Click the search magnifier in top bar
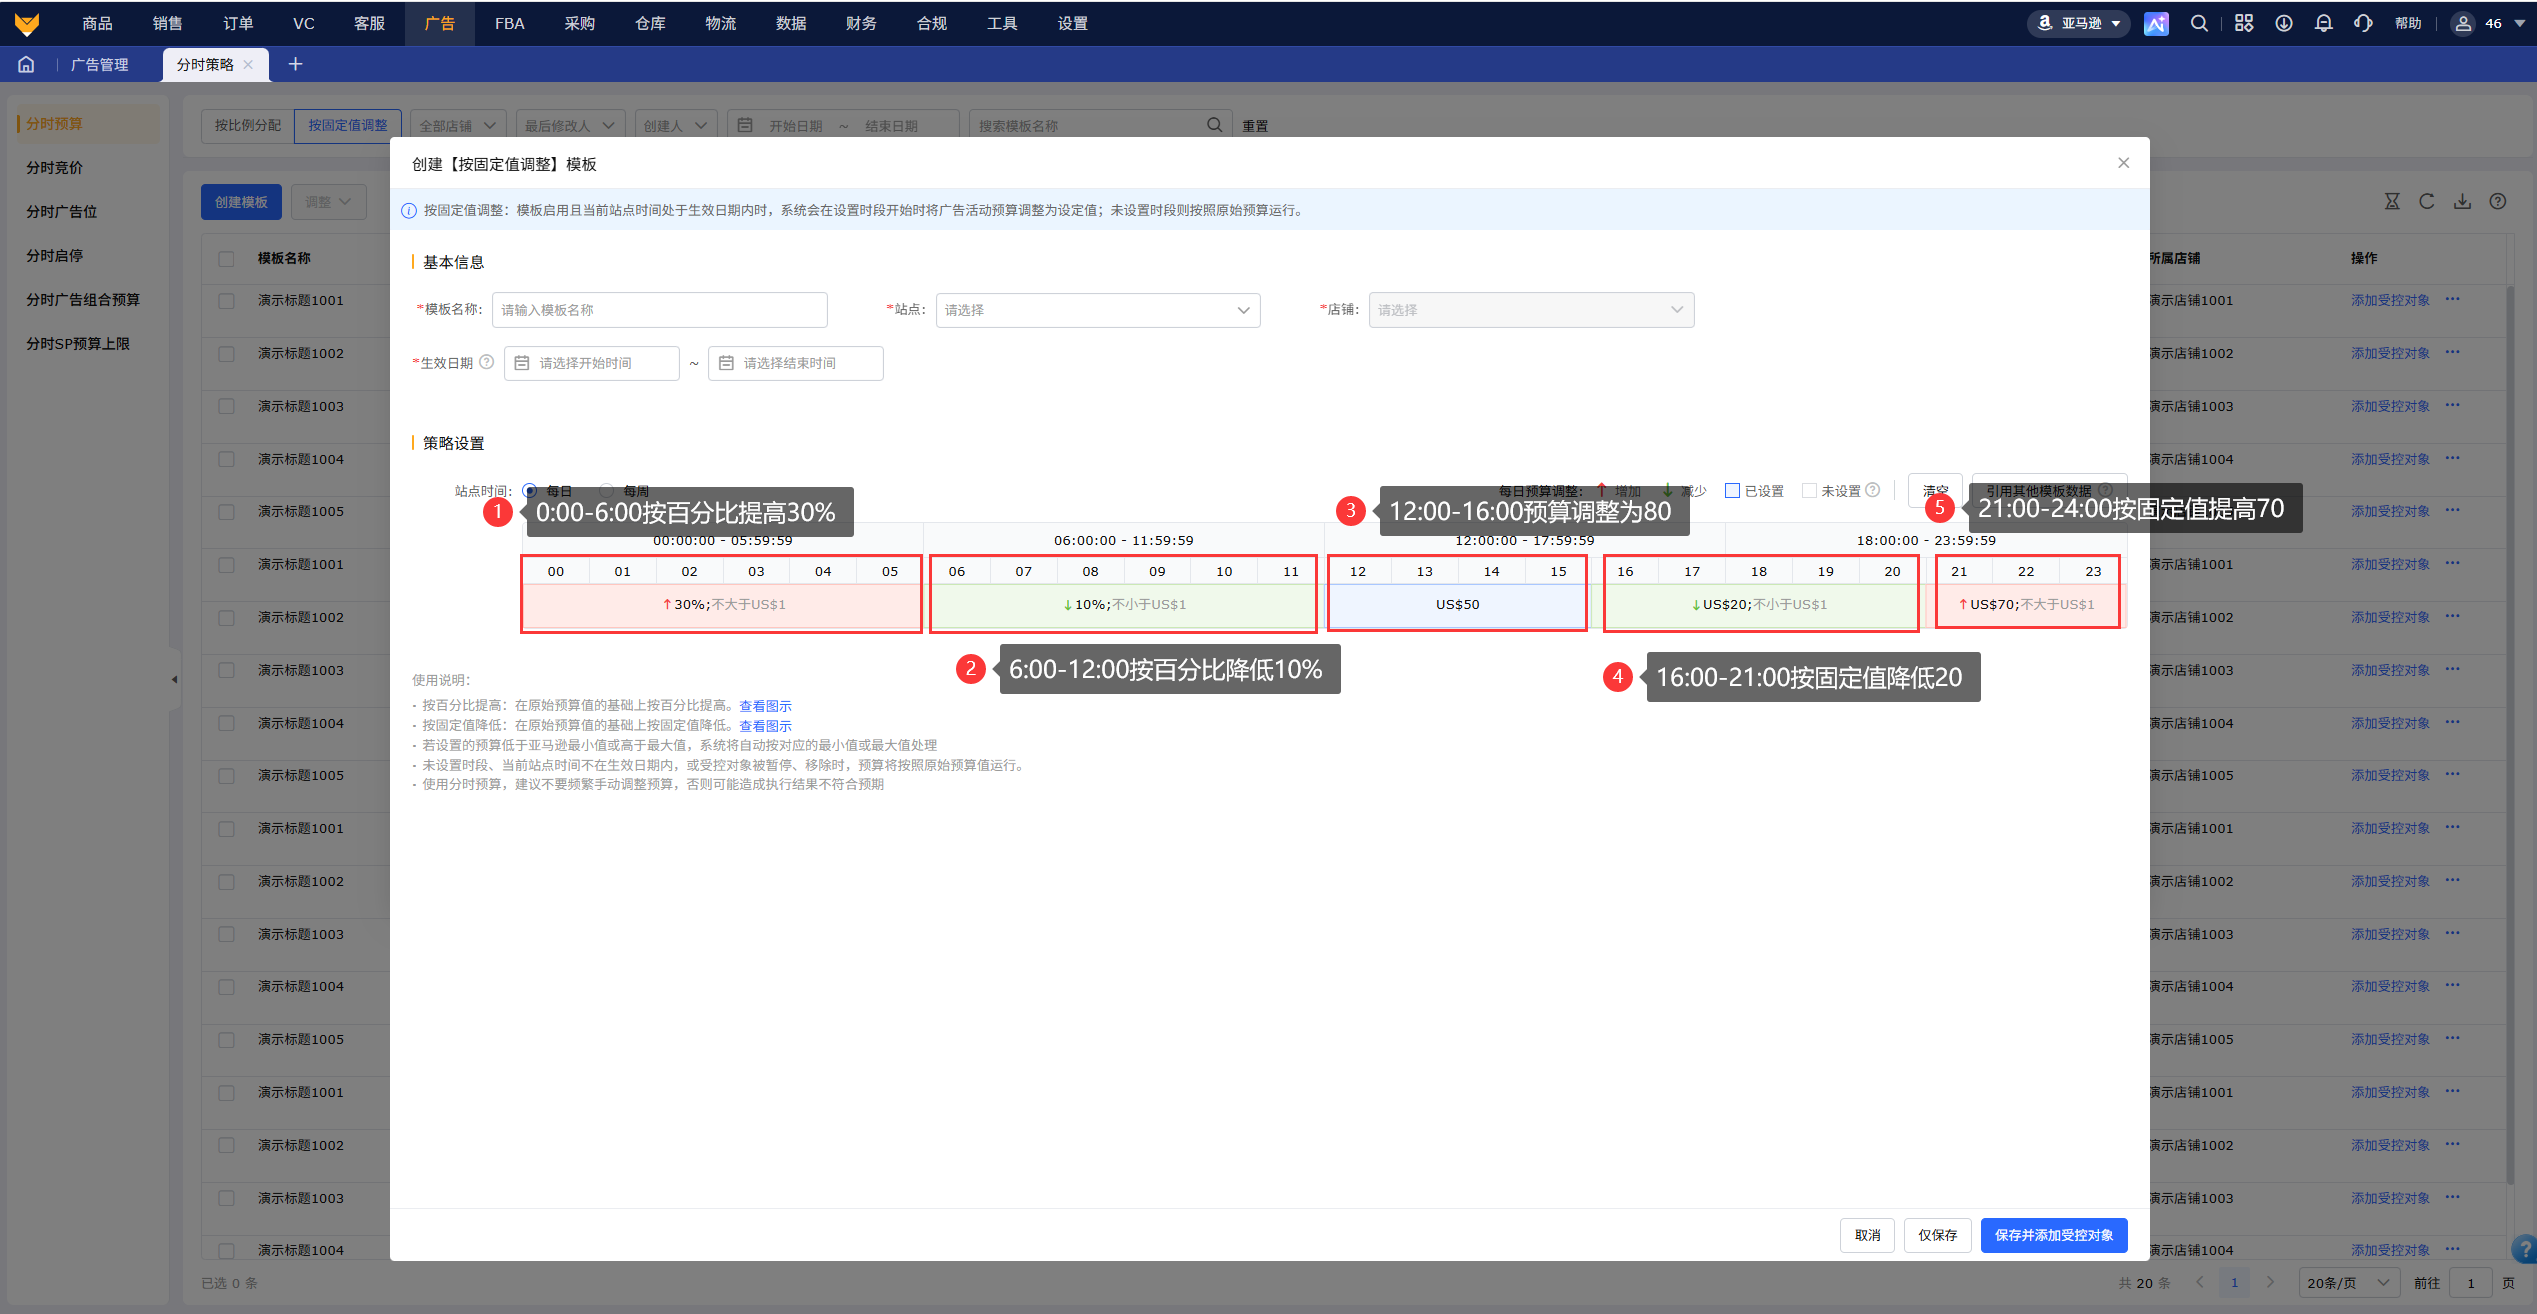Viewport: 2537px width, 1314px height. 2199,23
